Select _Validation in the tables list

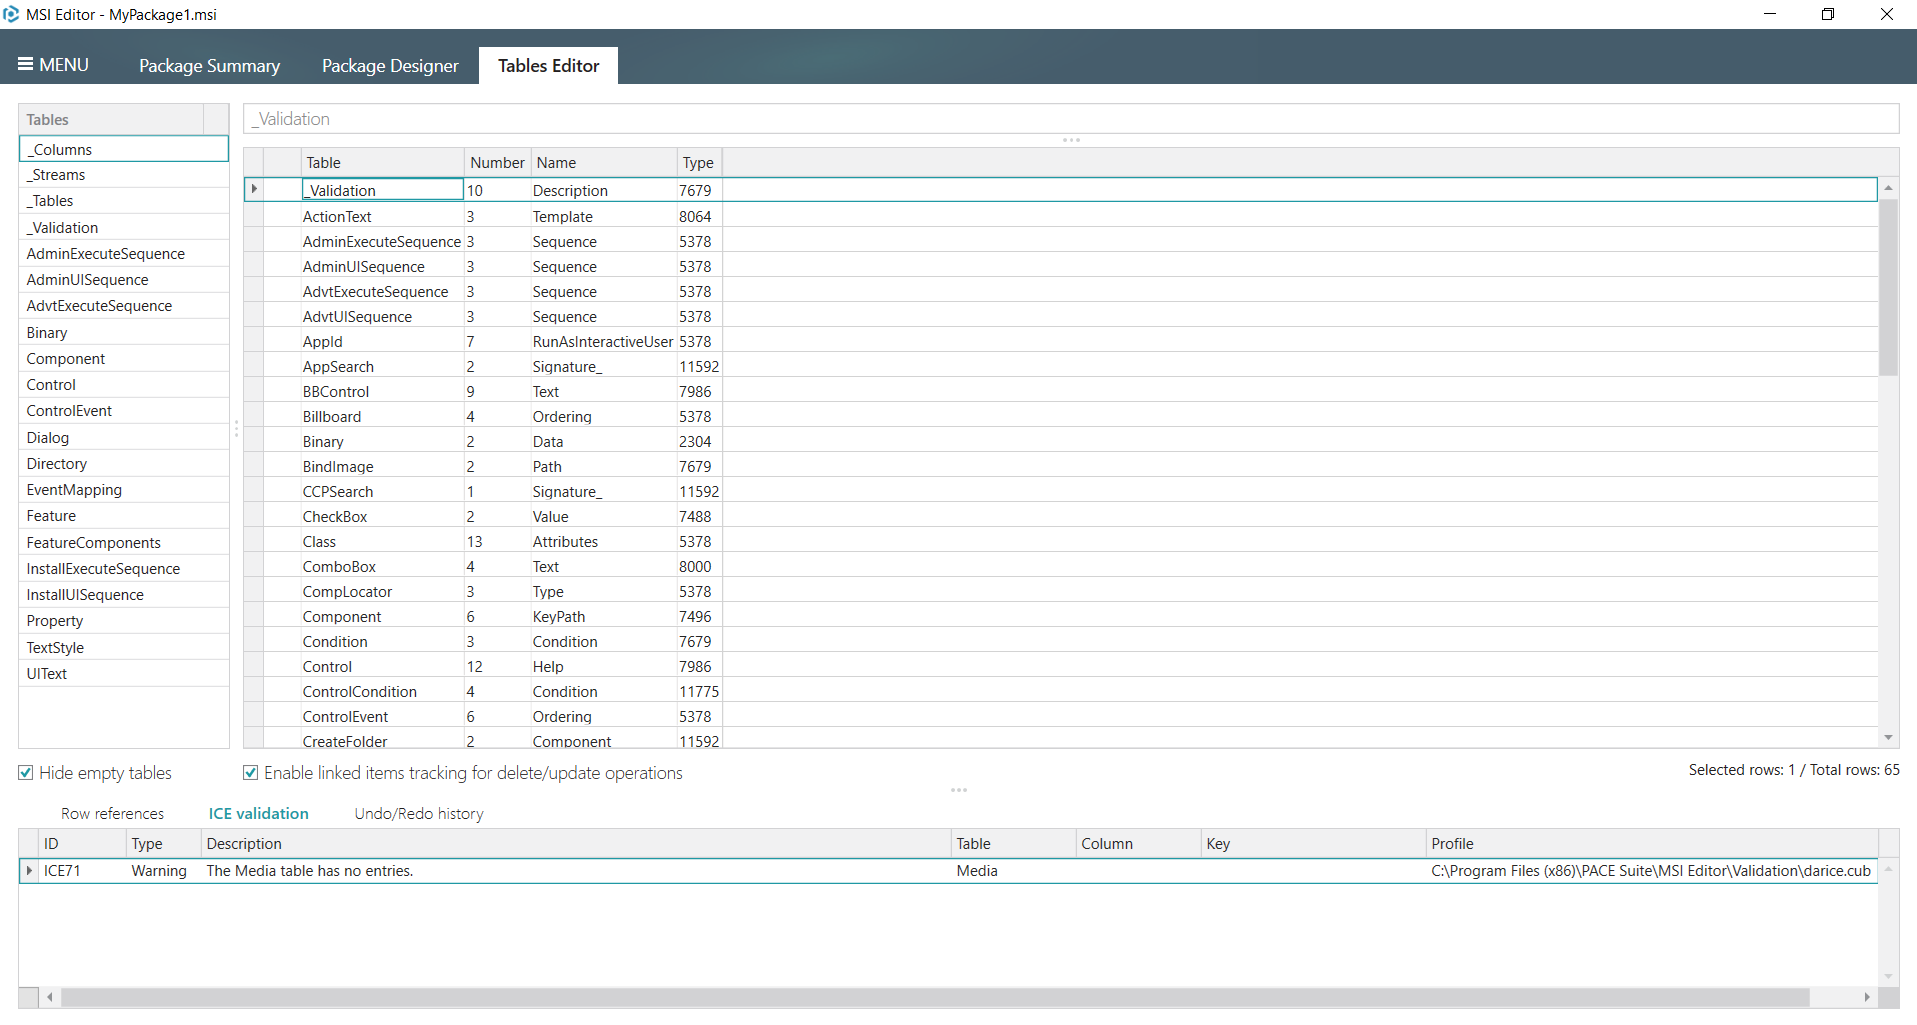(x=124, y=228)
